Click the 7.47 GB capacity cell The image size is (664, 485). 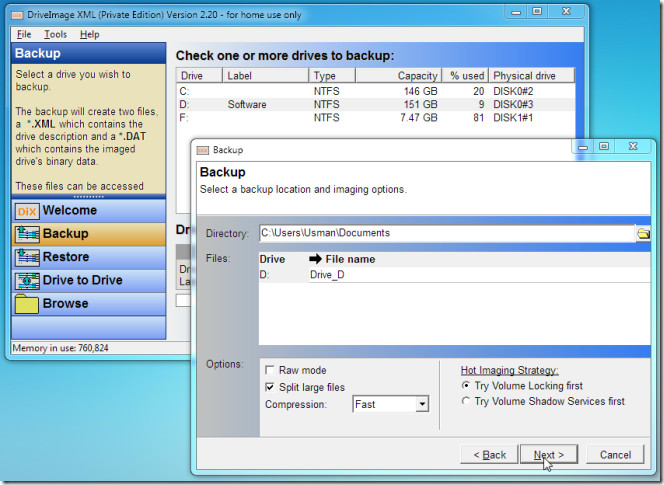pyautogui.click(x=418, y=117)
